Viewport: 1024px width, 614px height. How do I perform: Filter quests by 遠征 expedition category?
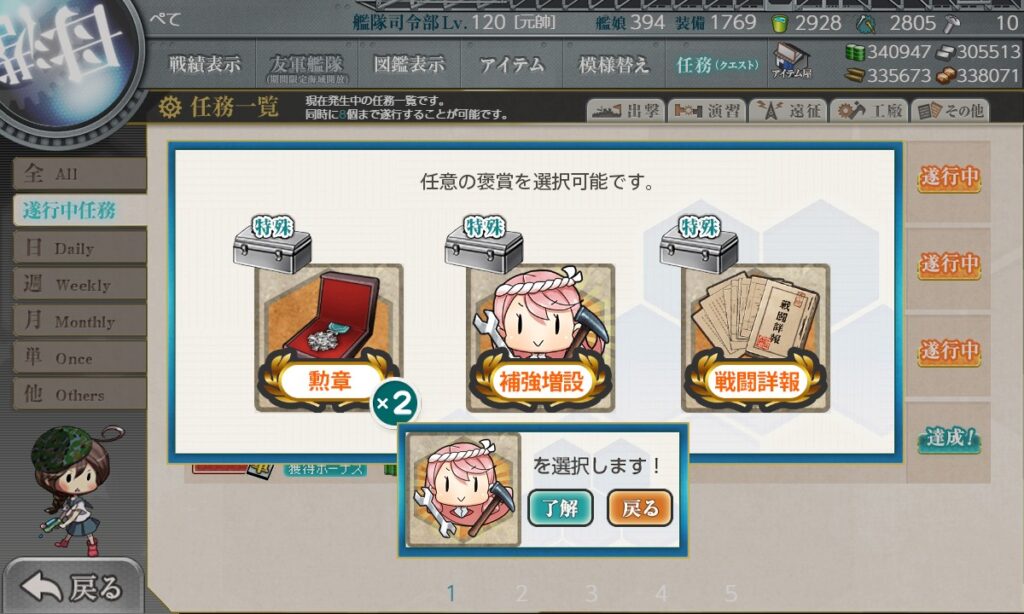click(788, 111)
